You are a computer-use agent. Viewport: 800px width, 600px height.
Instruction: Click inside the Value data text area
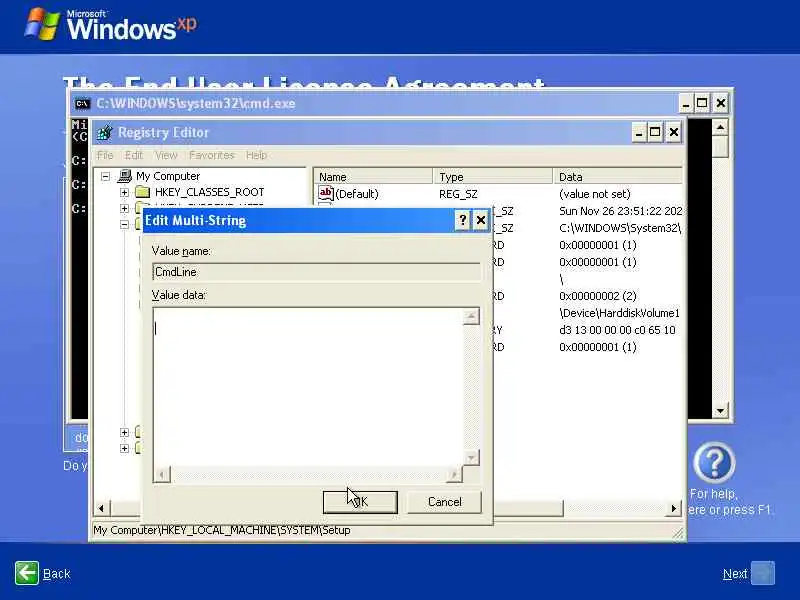(308, 387)
